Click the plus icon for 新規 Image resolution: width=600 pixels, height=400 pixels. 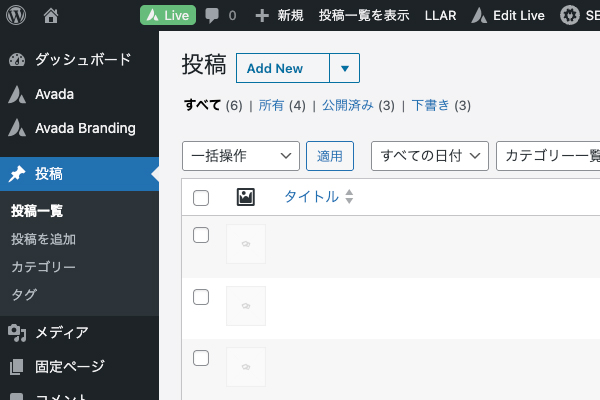click(262, 16)
